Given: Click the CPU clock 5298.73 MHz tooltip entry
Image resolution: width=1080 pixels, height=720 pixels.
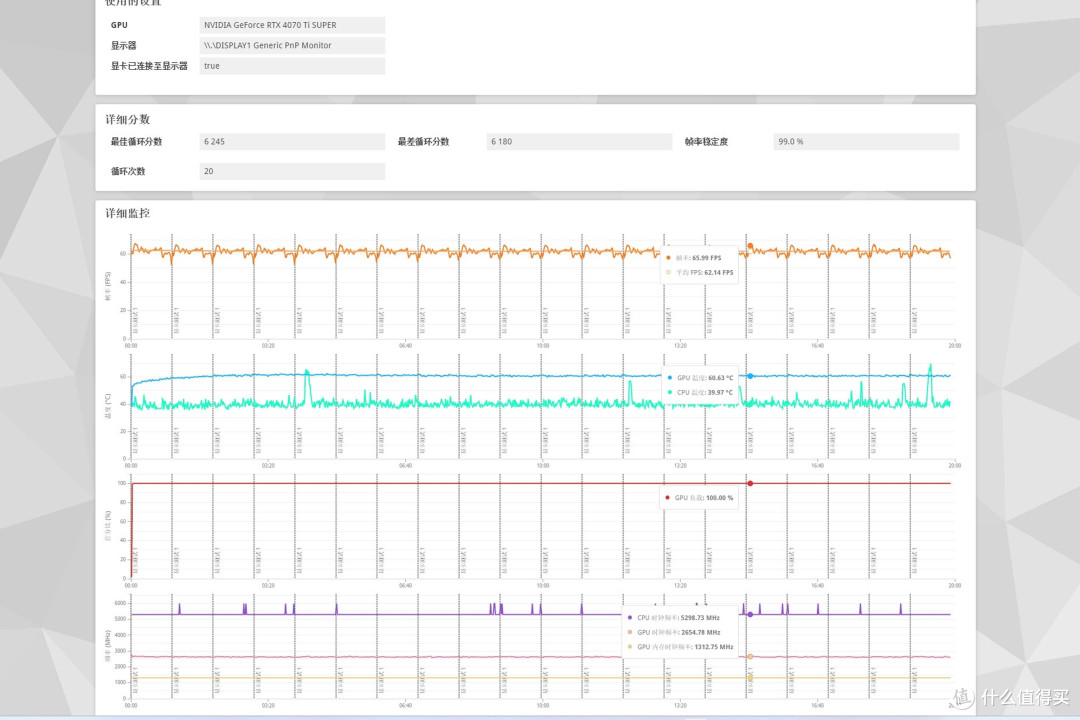Looking at the screenshot, I should (674, 617).
